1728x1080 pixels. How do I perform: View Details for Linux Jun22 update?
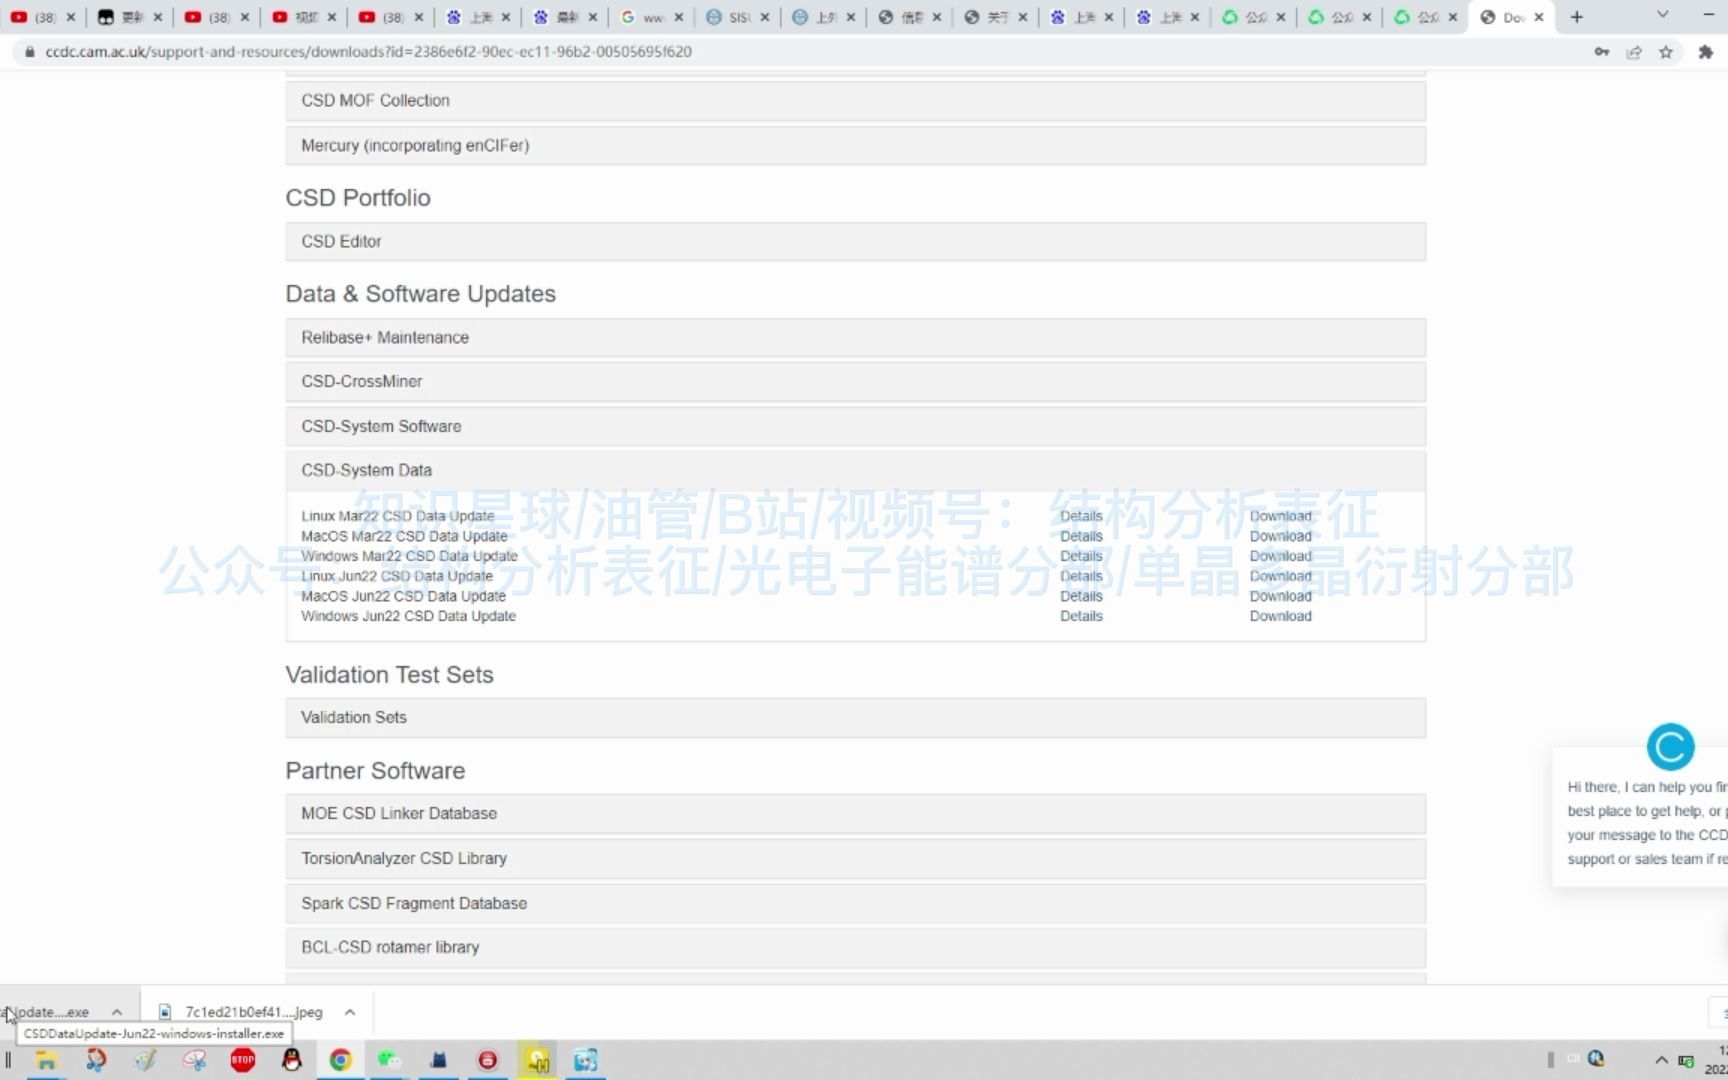tap(1081, 576)
